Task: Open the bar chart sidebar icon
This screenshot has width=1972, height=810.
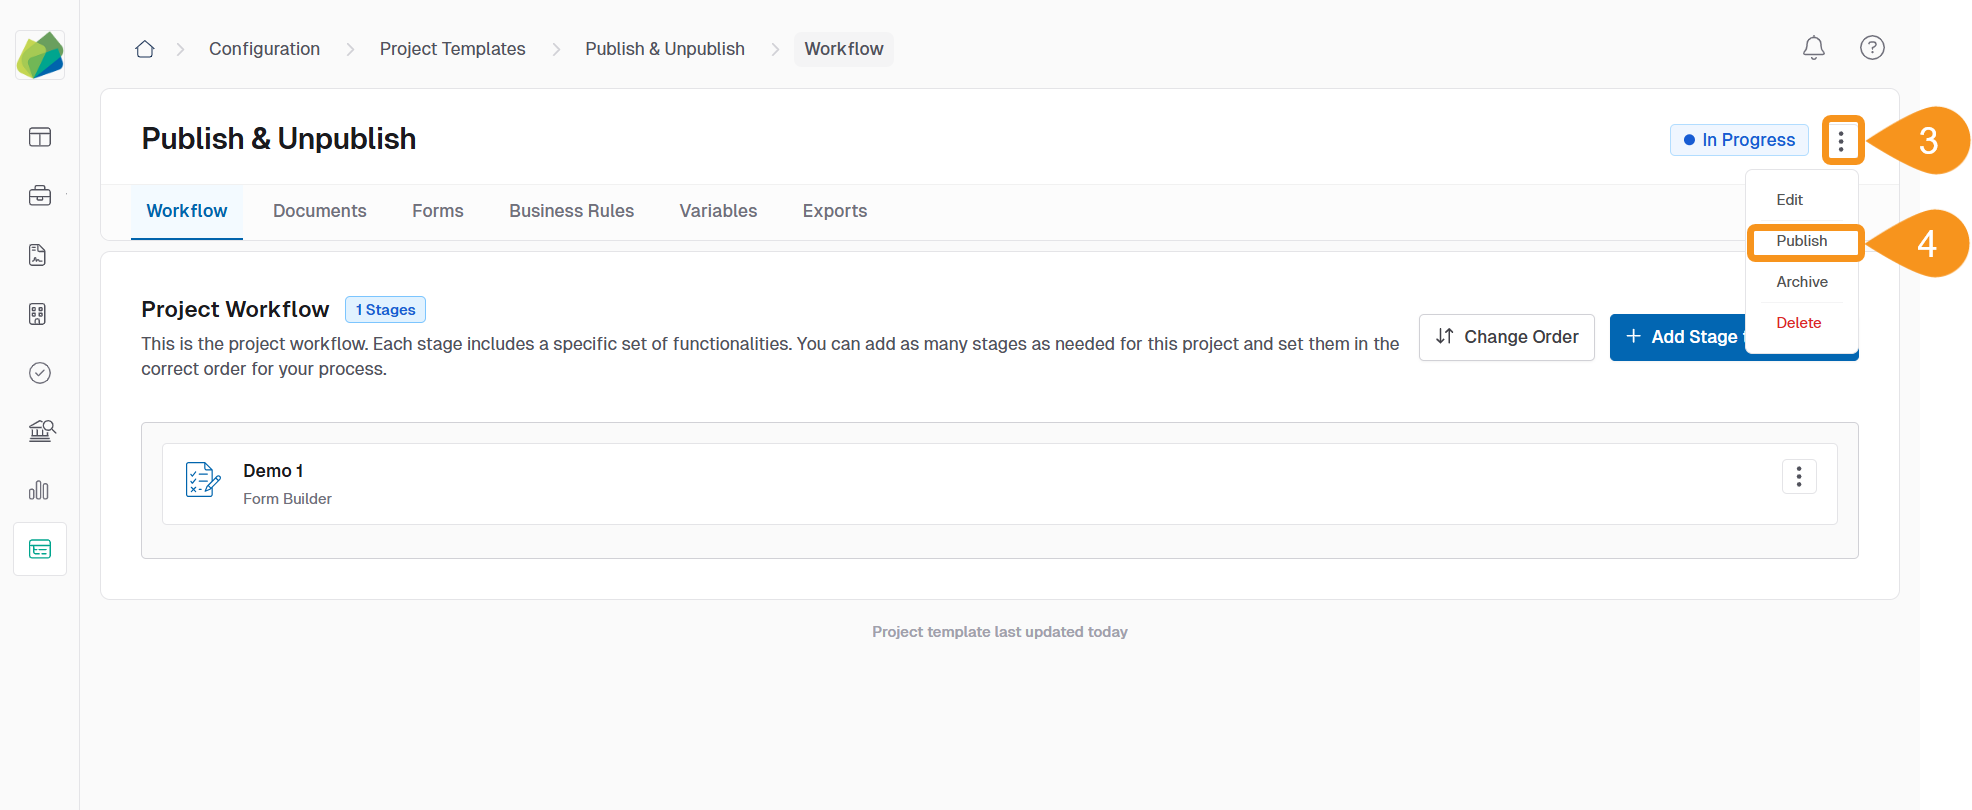Action: (40, 490)
